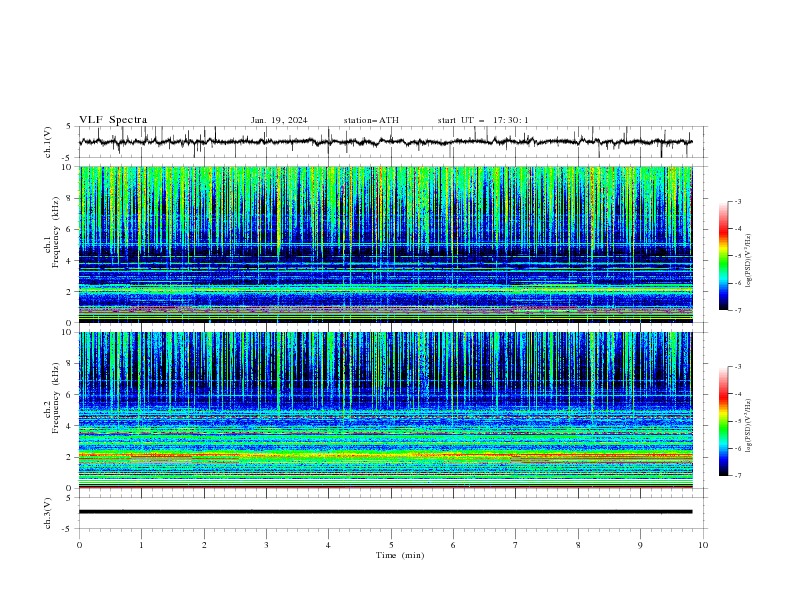
Task: Click the ch.3 flat waveform trace
Action: pyautogui.click(x=385, y=512)
